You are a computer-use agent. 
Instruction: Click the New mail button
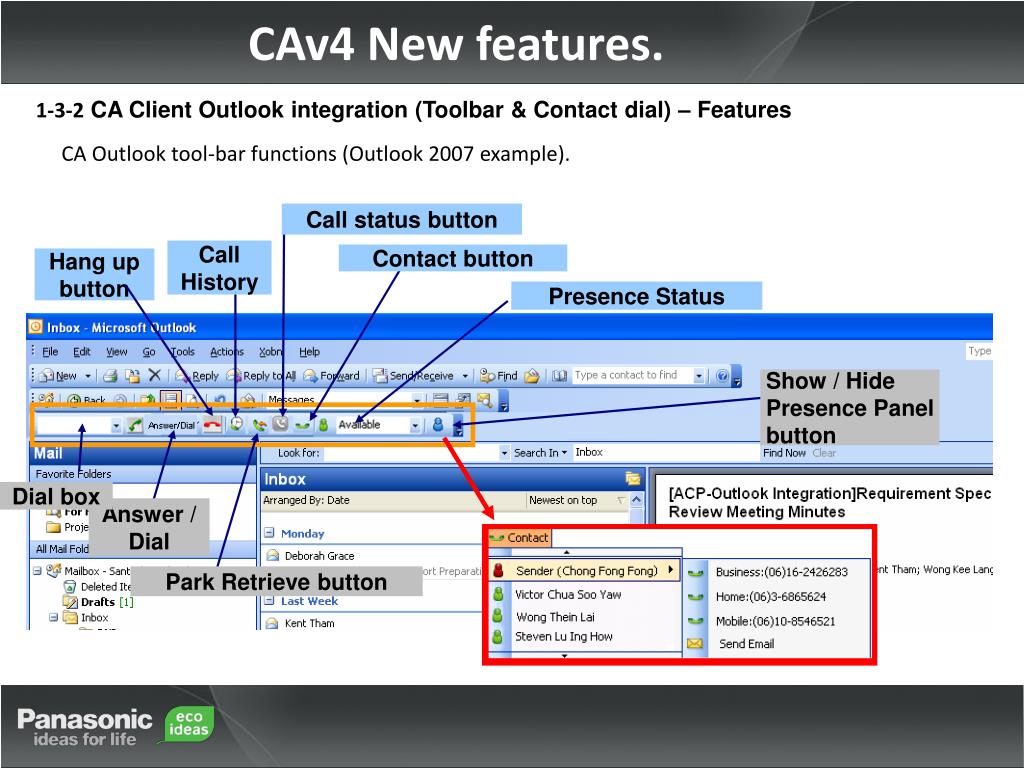coord(59,376)
